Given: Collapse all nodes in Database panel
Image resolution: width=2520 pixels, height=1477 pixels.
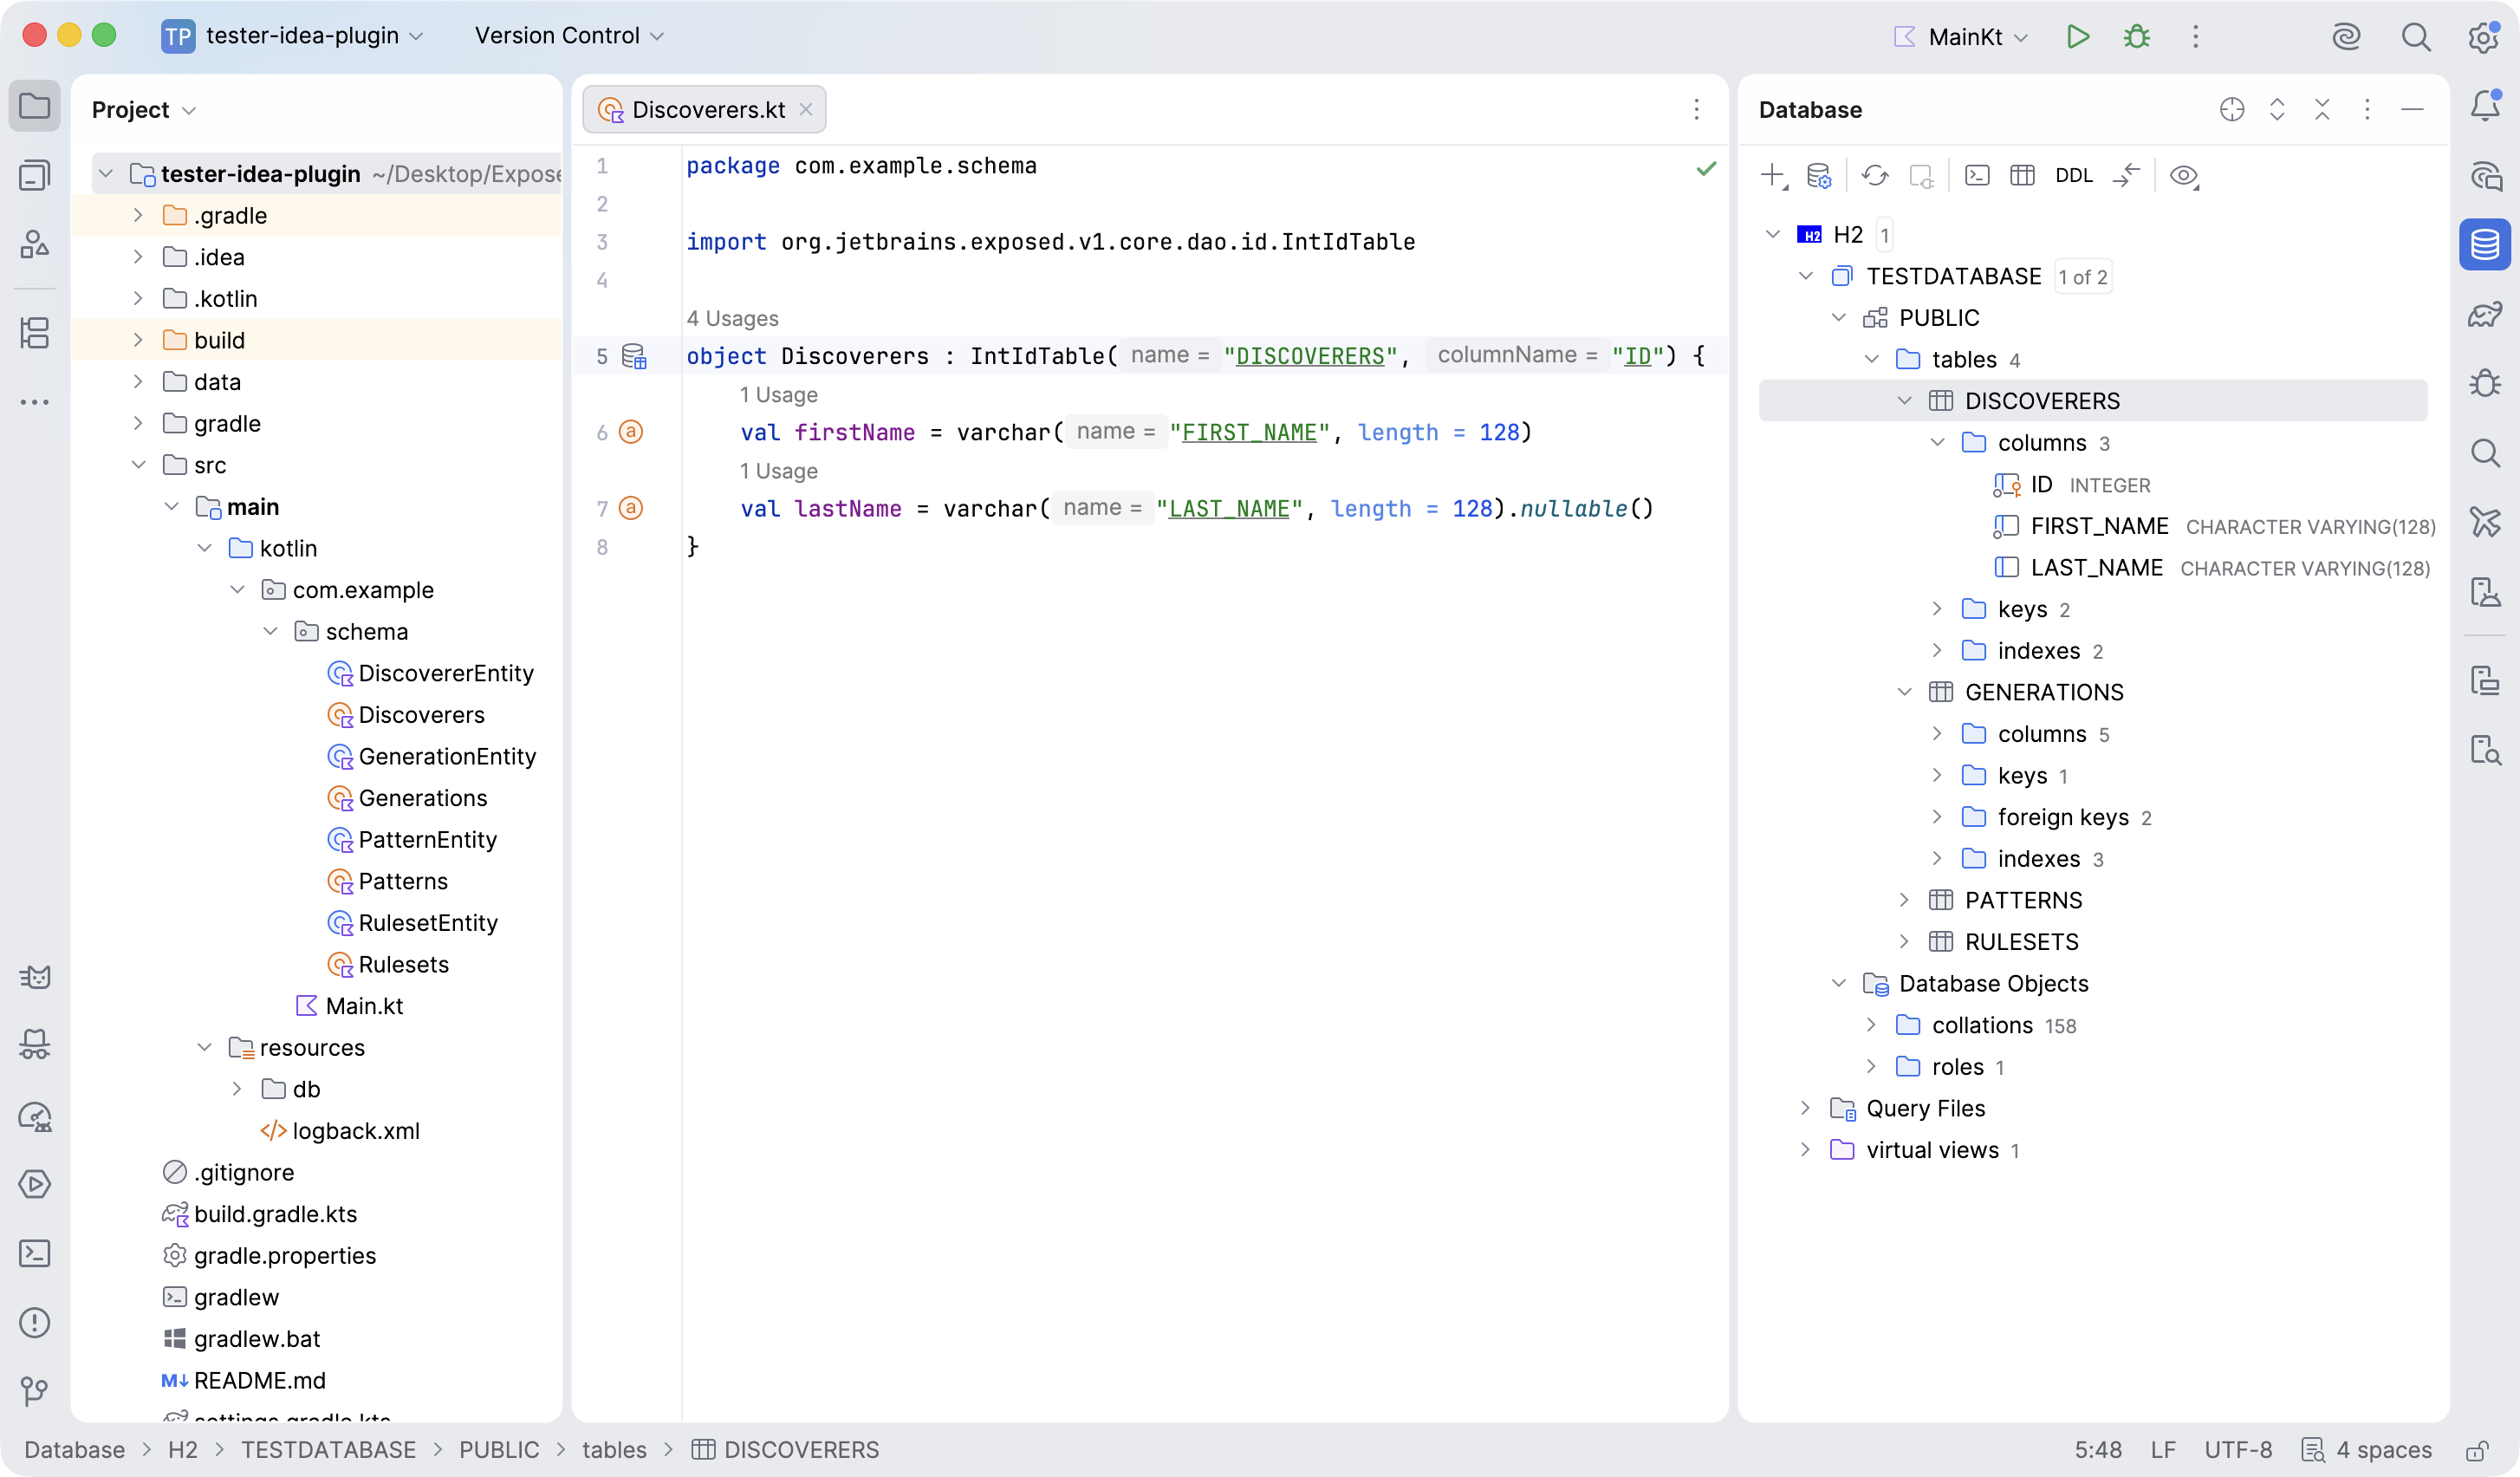Looking at the screenshot, I should point(2322,109).
